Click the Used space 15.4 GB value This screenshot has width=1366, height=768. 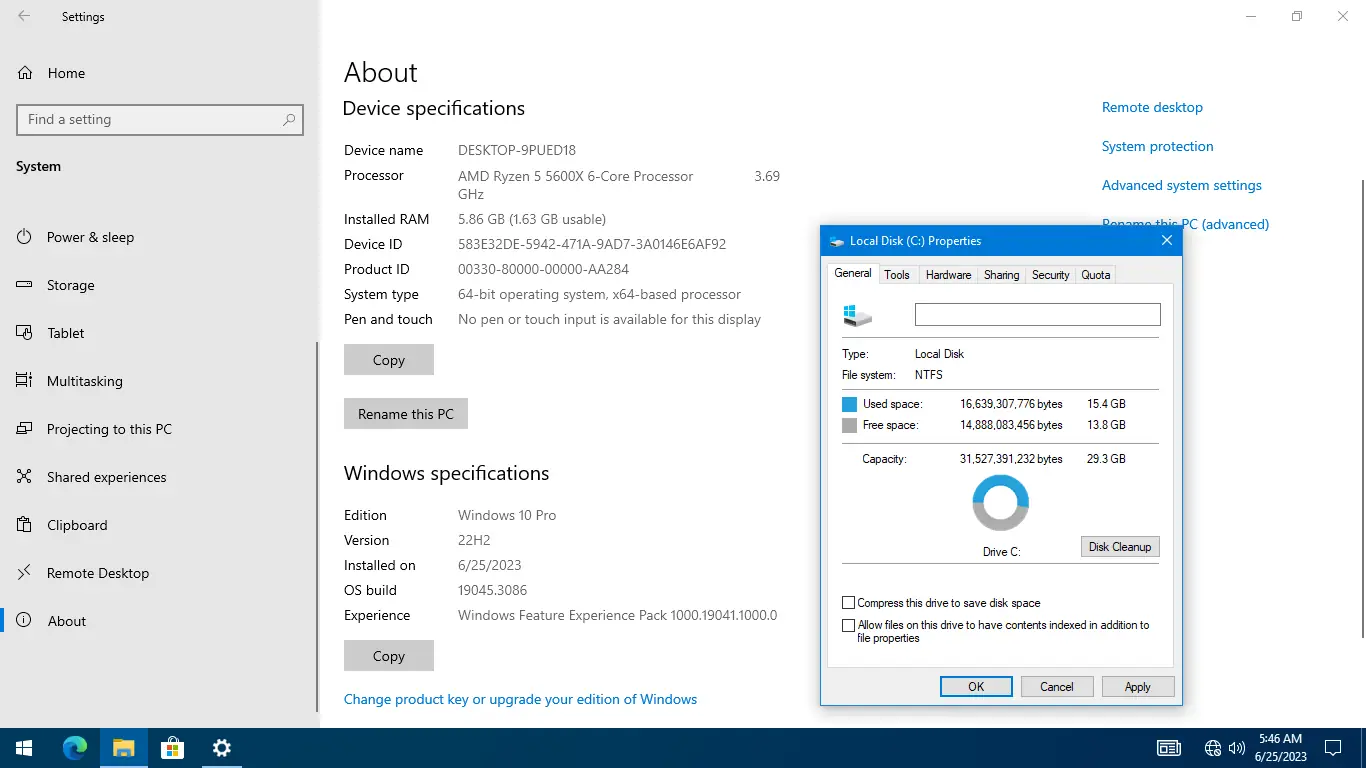[1106, 404]
